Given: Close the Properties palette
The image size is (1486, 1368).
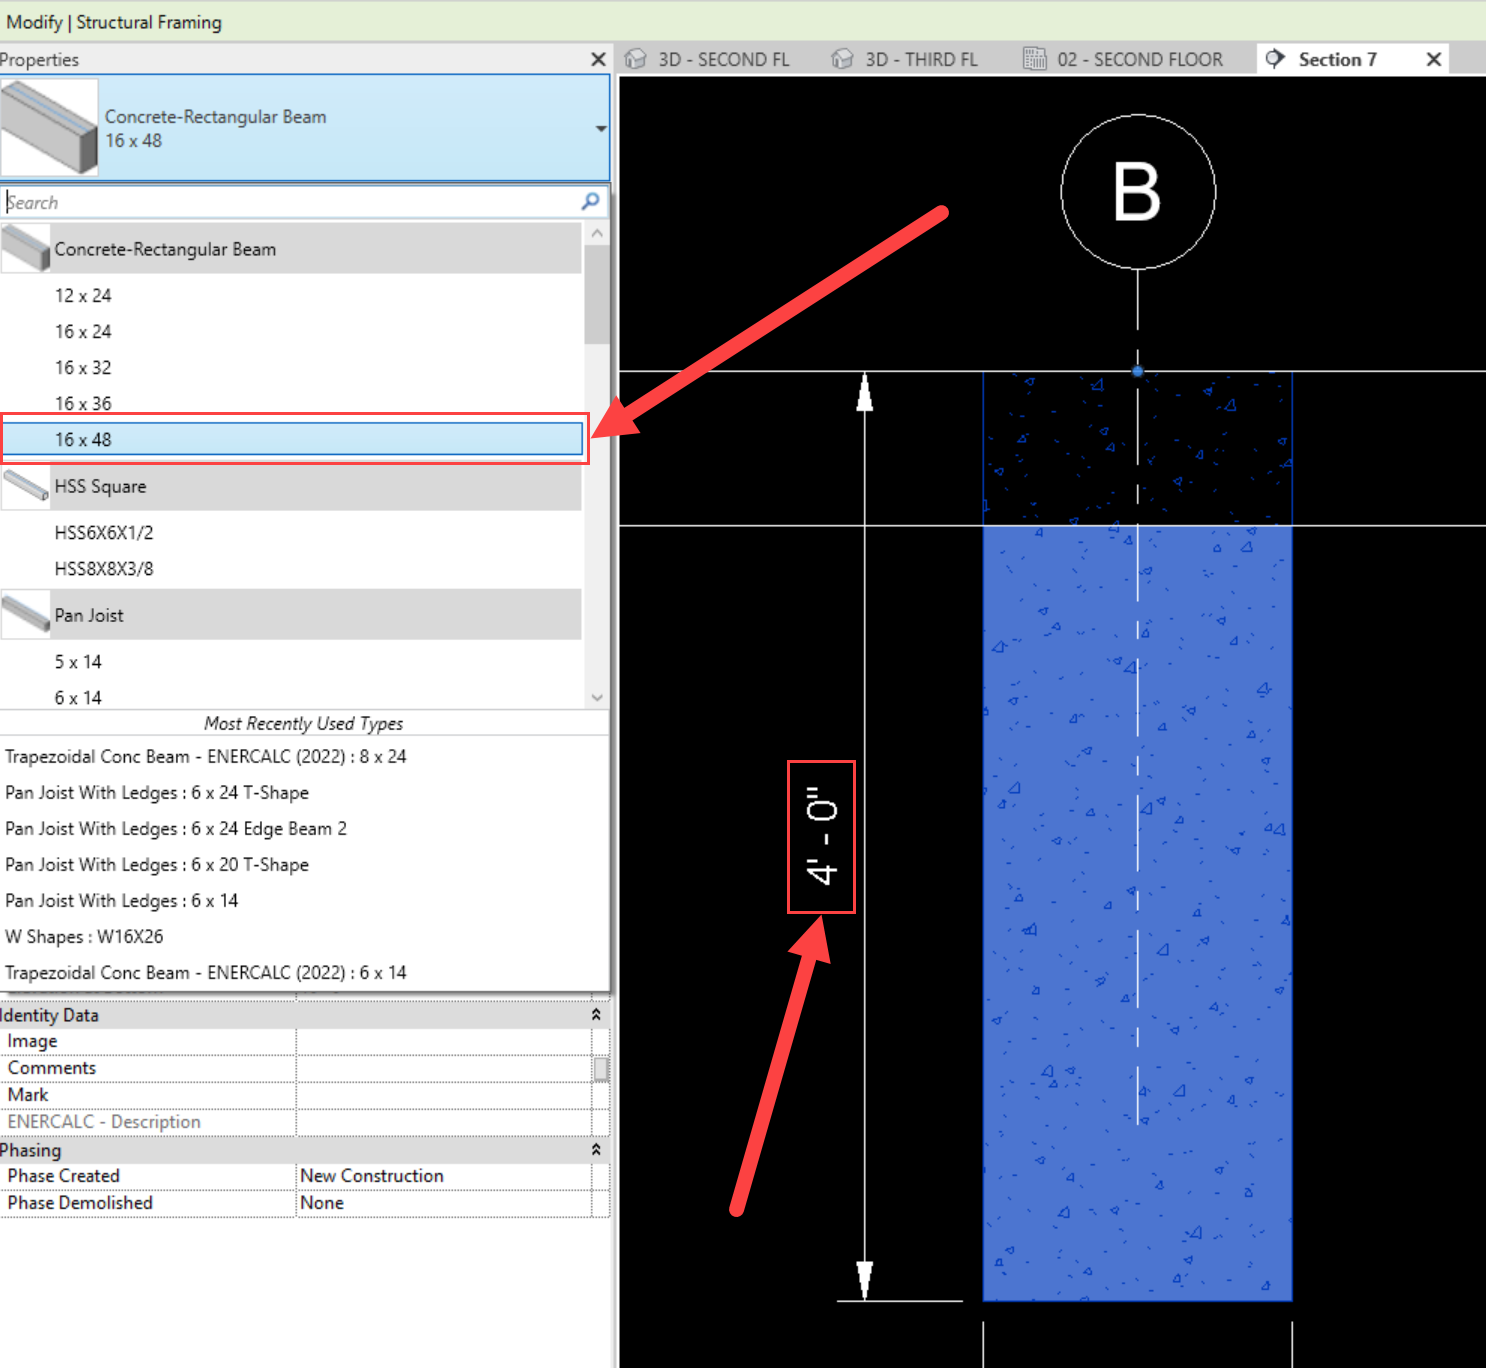Looking at the screenshot, I should (598, 60).
